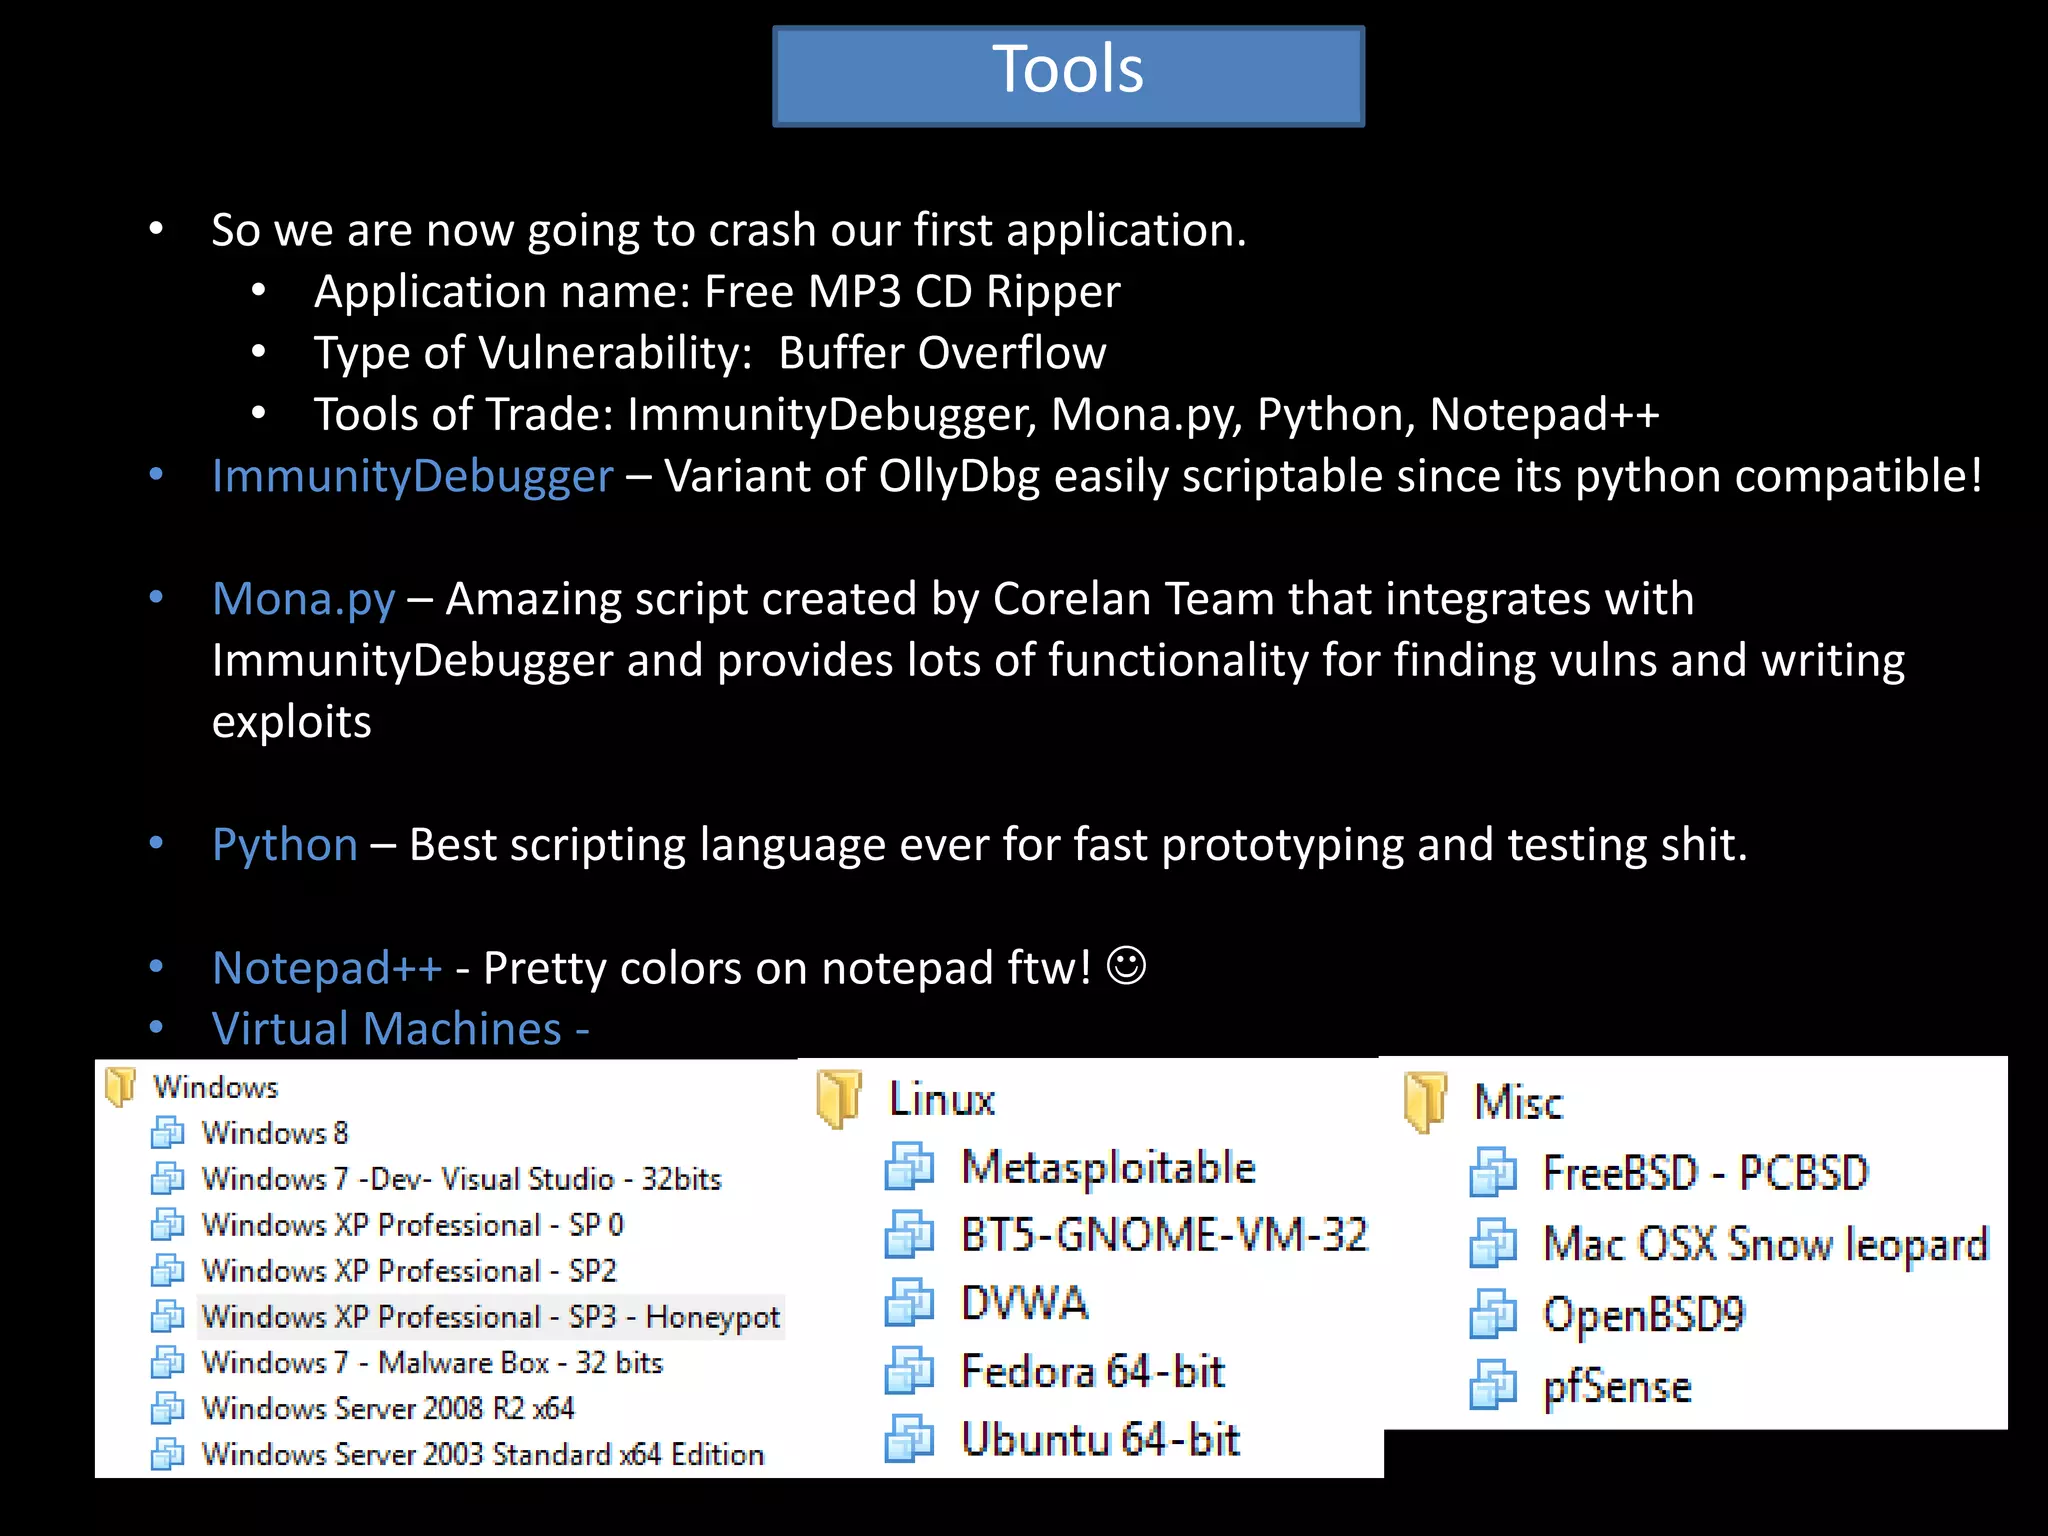
Task: Click the VM icon beside Windows 8
Action: coord(167,1132)
